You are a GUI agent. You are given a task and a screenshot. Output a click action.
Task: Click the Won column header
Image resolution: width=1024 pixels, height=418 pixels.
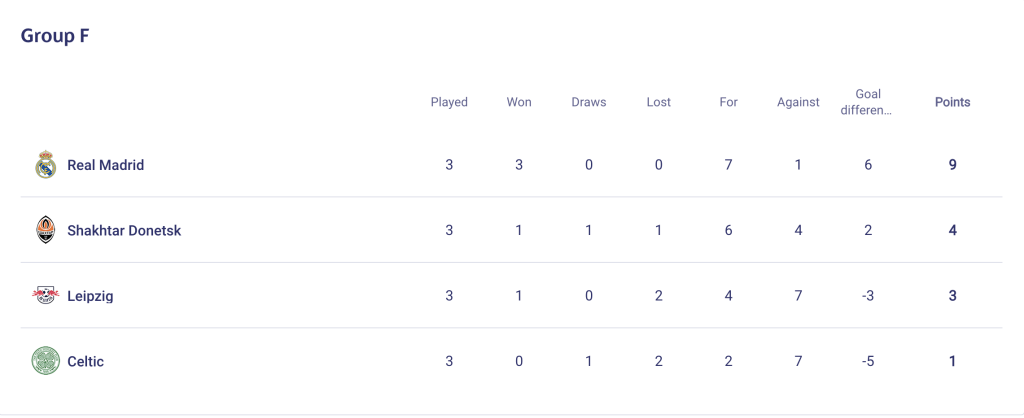(x=519, y=102)
